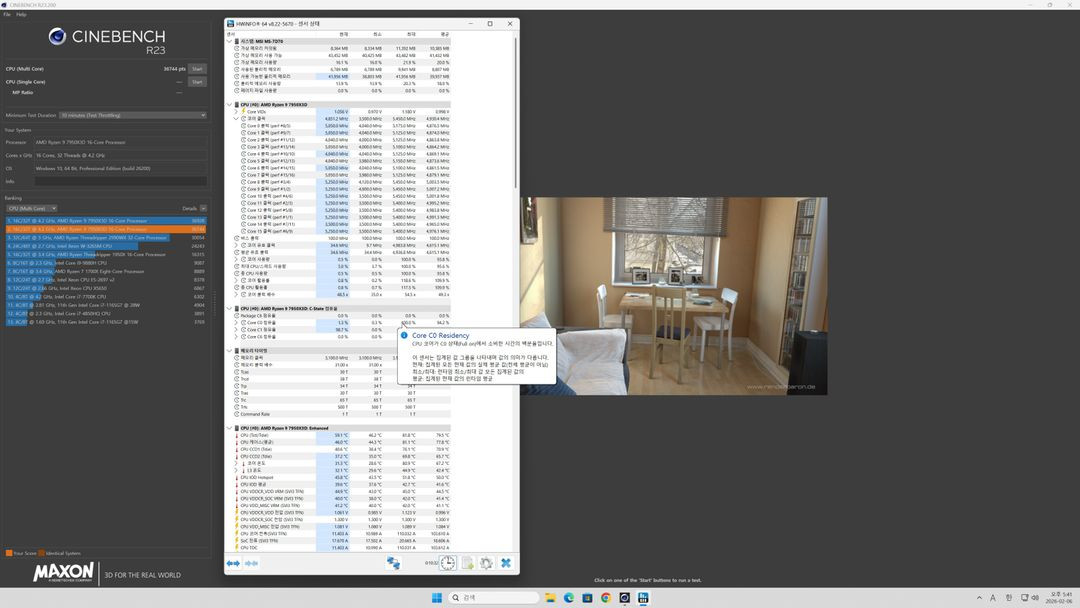The image size is (1080, 608).
Task: Collapse the MSI MS-7D70 system sensor group
Action: point(231,41)
